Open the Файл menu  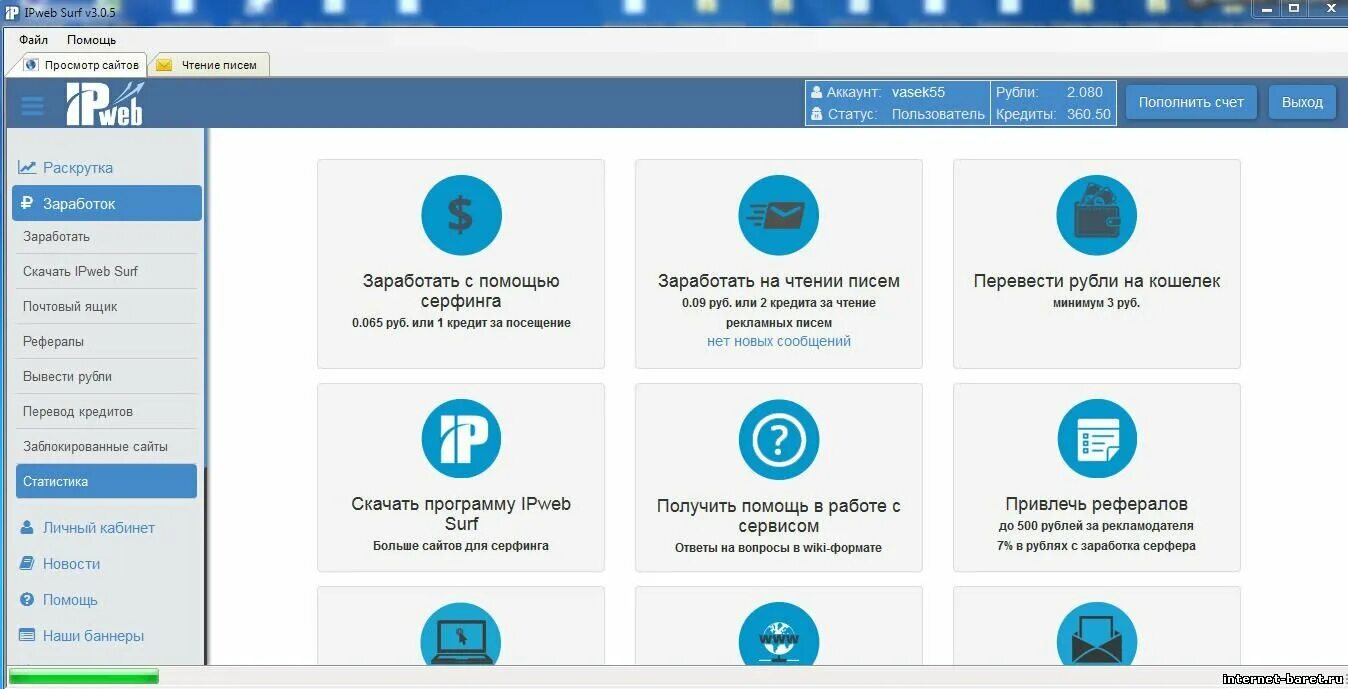(x=33, y=40)
